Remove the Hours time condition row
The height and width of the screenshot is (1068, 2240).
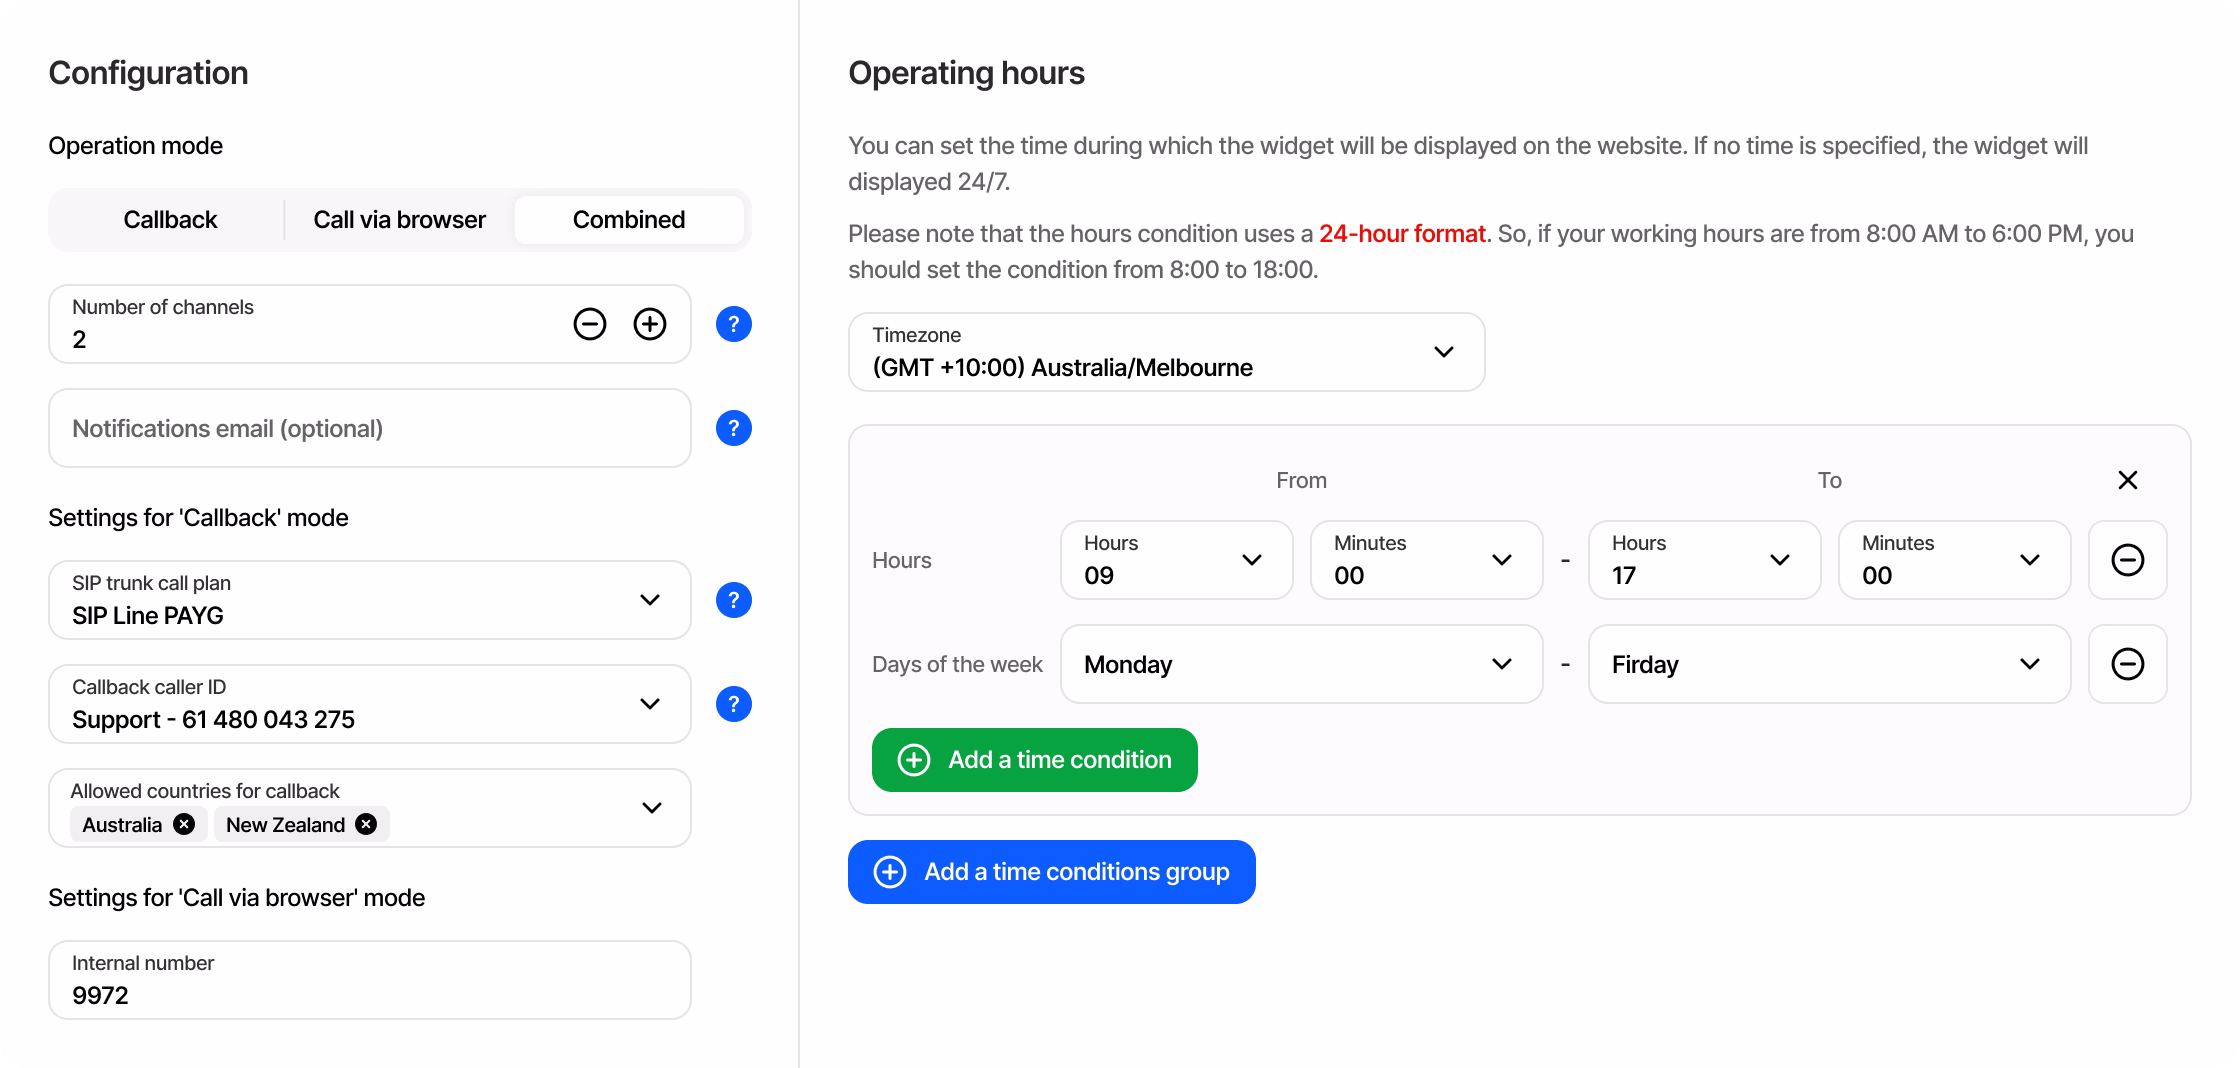point(2128,560)
